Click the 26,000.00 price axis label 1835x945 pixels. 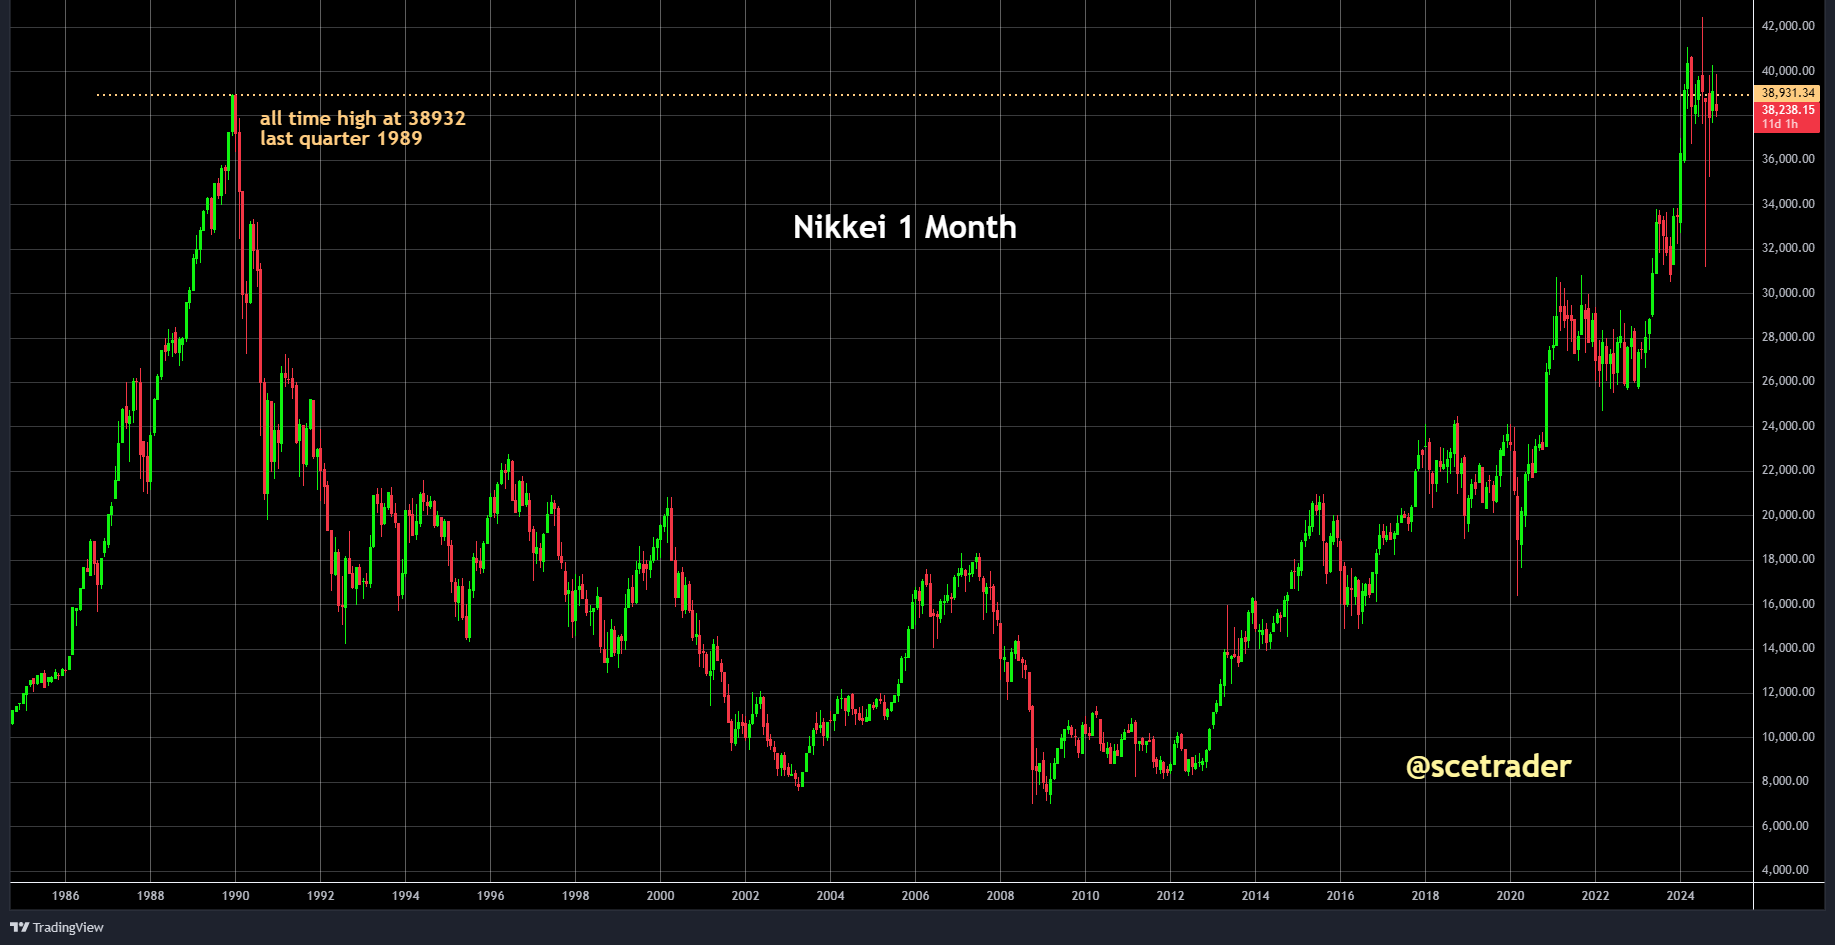[1788, 381]
